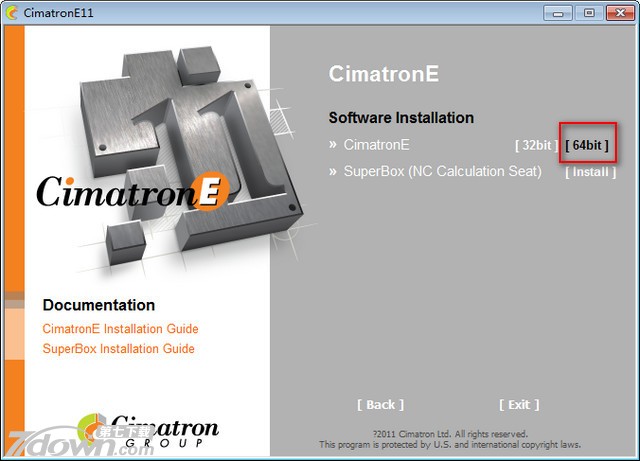Quit the installer with Exit
The height and width of the screenshot is (461, 640).
click(x=519, y=405)
